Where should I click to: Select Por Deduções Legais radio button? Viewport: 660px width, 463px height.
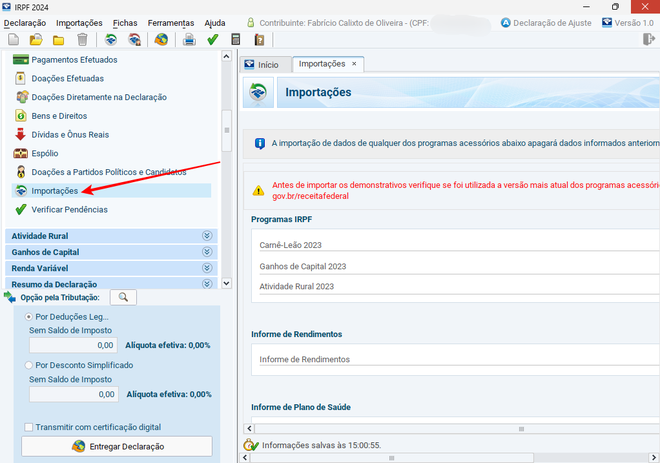[29, 317]
